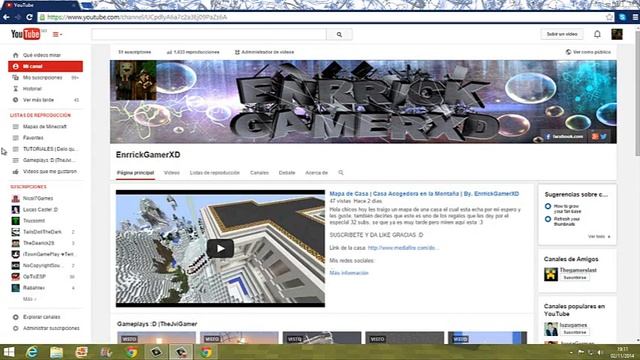640x360 pixels.
Task: Subscribe to Thegamerslast
Action: click(575, 278)
